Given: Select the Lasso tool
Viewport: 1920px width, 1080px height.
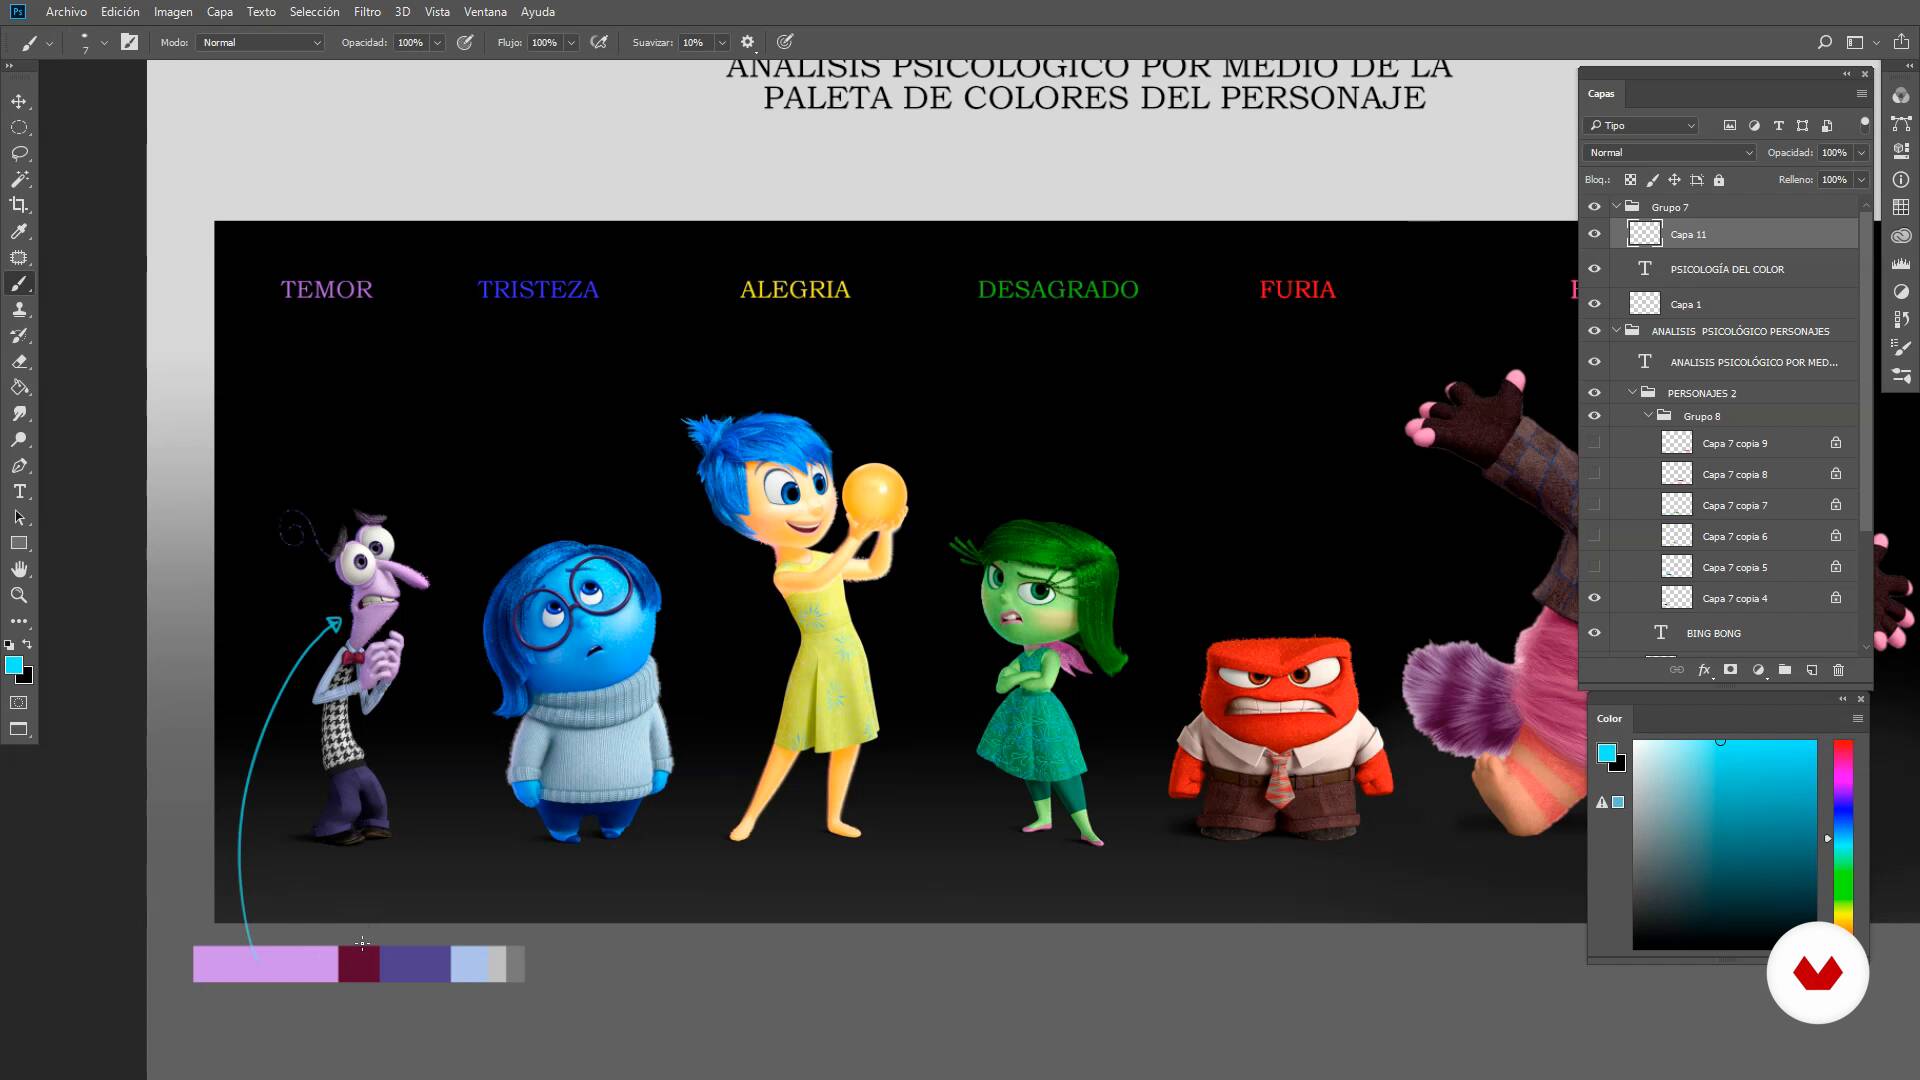Looking at the screenshot, I should point(19,154).
